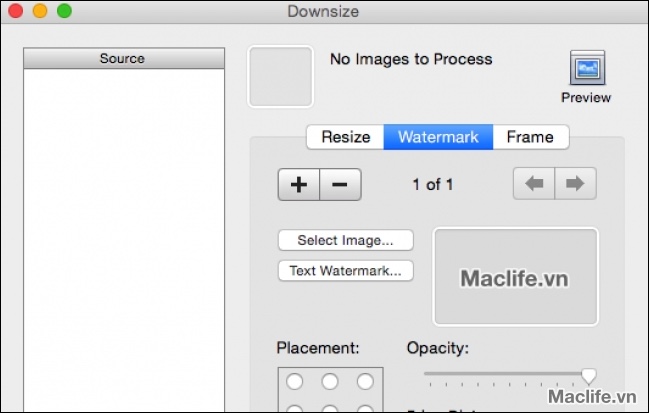649x413 pixels.
Task: Go to previous watermark with left arrow
Action: (535, 185)
